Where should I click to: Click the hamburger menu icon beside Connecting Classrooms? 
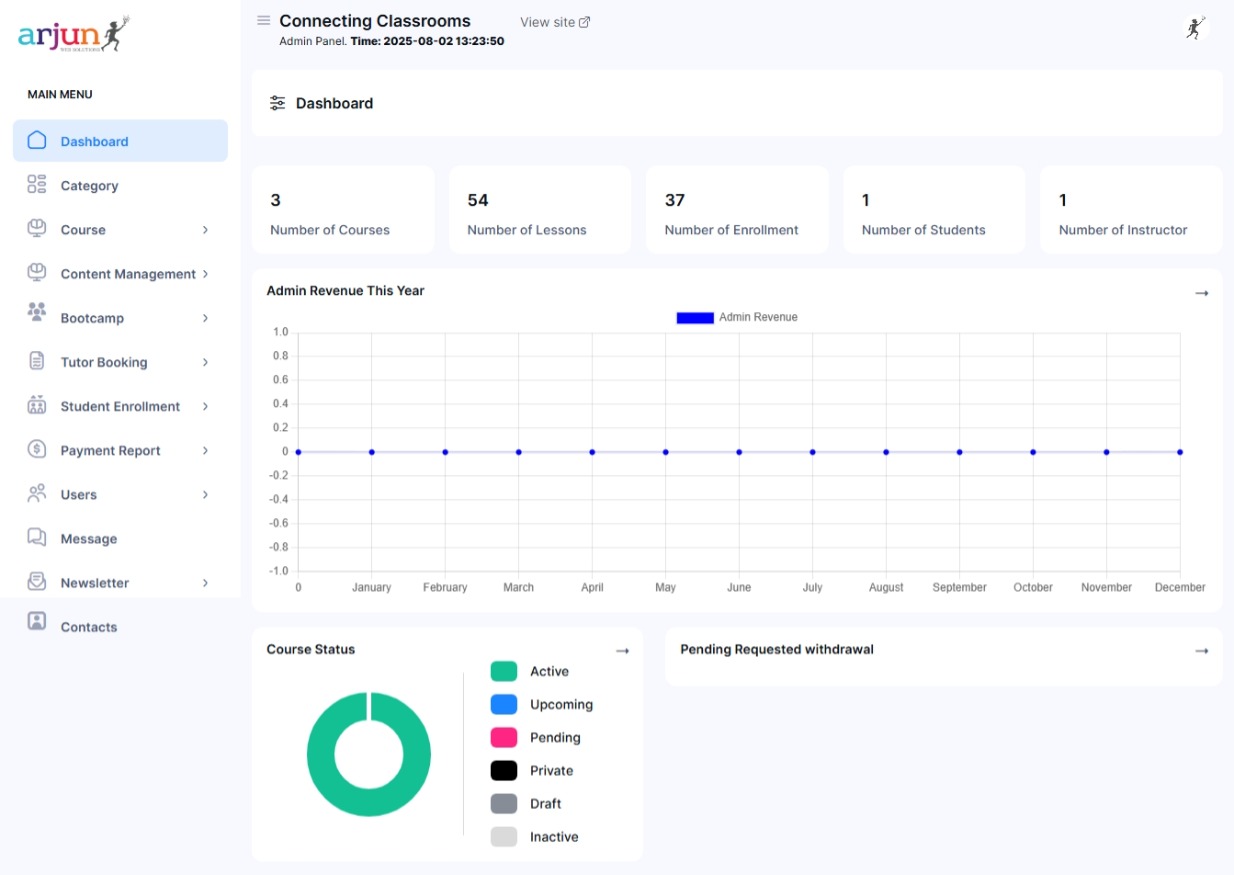click(264, 21)
